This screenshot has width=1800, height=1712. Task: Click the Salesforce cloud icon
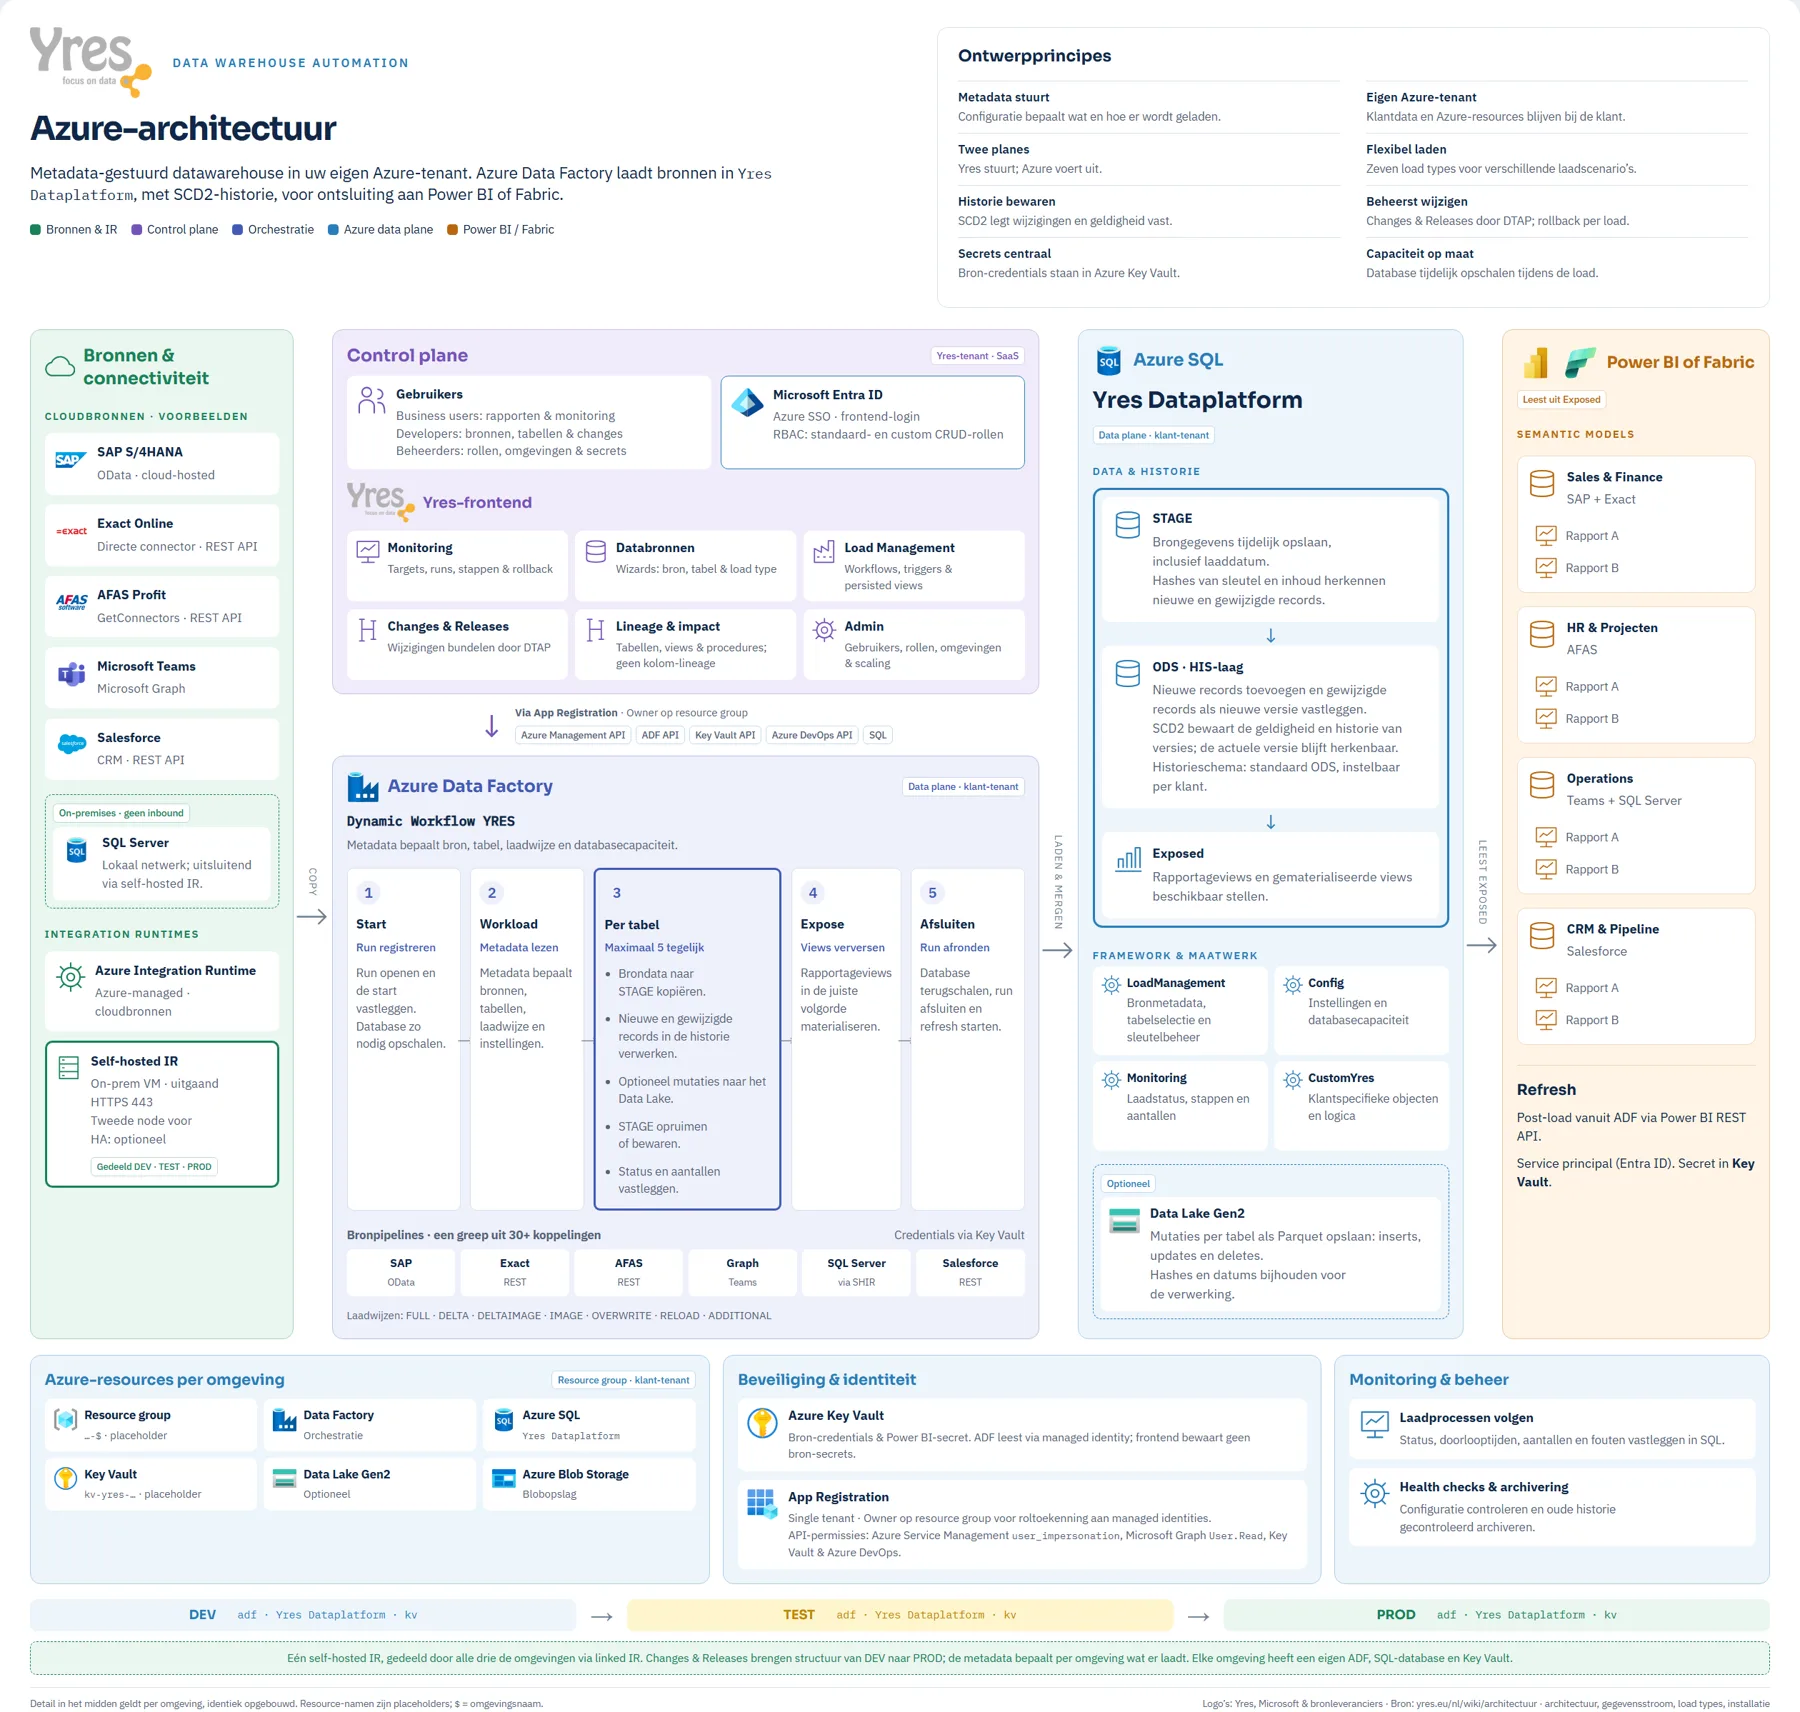coord(71,745)
